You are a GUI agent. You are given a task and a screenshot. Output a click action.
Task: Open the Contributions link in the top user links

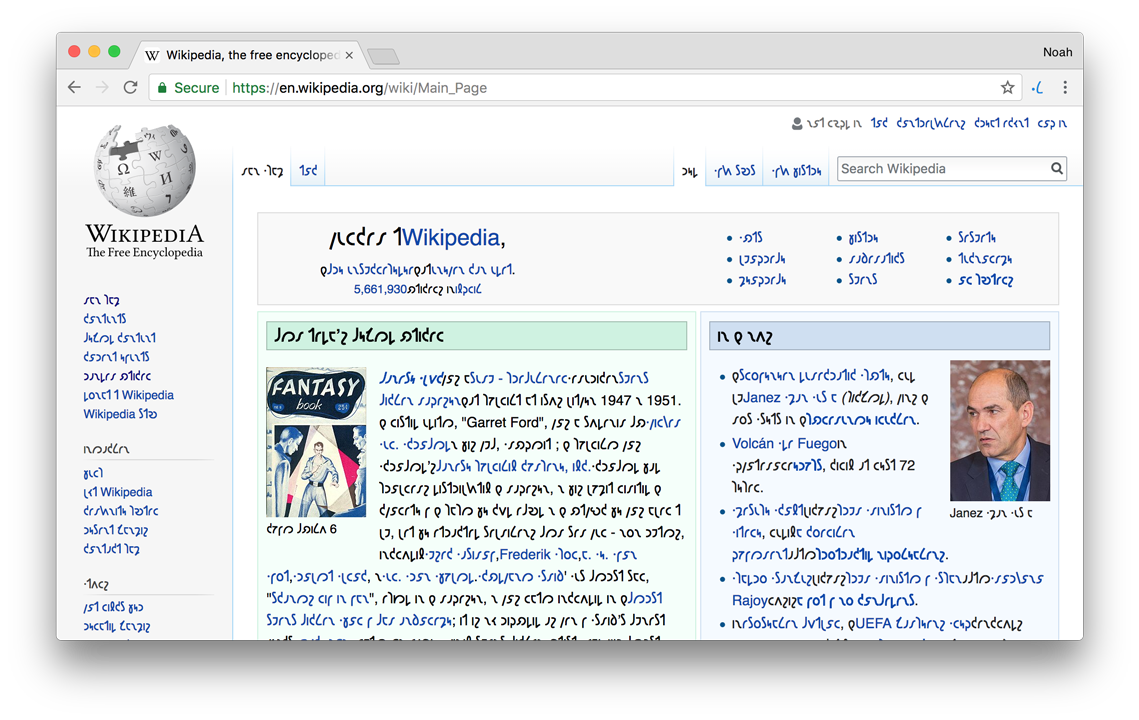tap(931, 124)
